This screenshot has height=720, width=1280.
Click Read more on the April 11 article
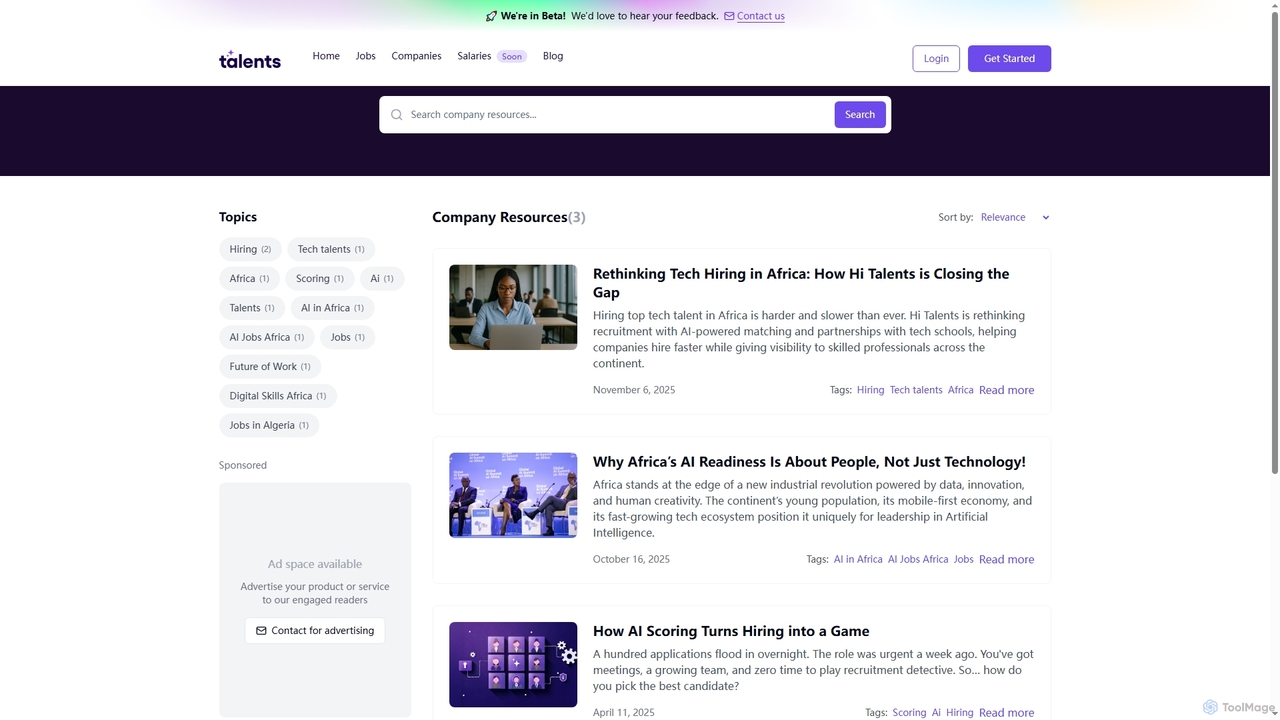point(1006,712)
